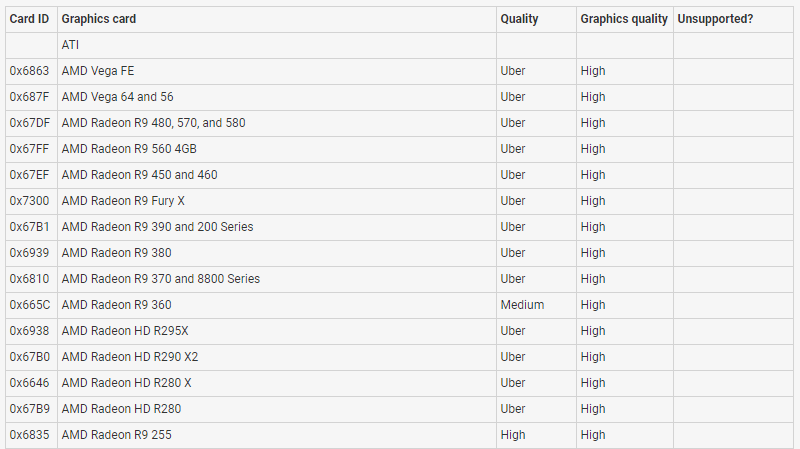800x449 pixels.
Task: Click the Unsupported? column header
Action: (x=715, y=19)
